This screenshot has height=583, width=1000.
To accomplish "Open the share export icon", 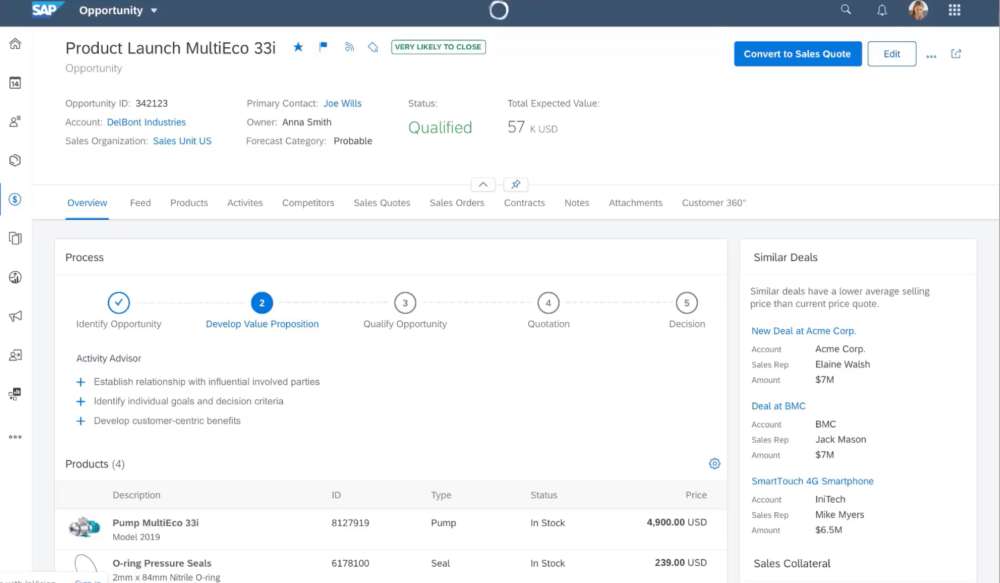I will (x=956, y=54).
